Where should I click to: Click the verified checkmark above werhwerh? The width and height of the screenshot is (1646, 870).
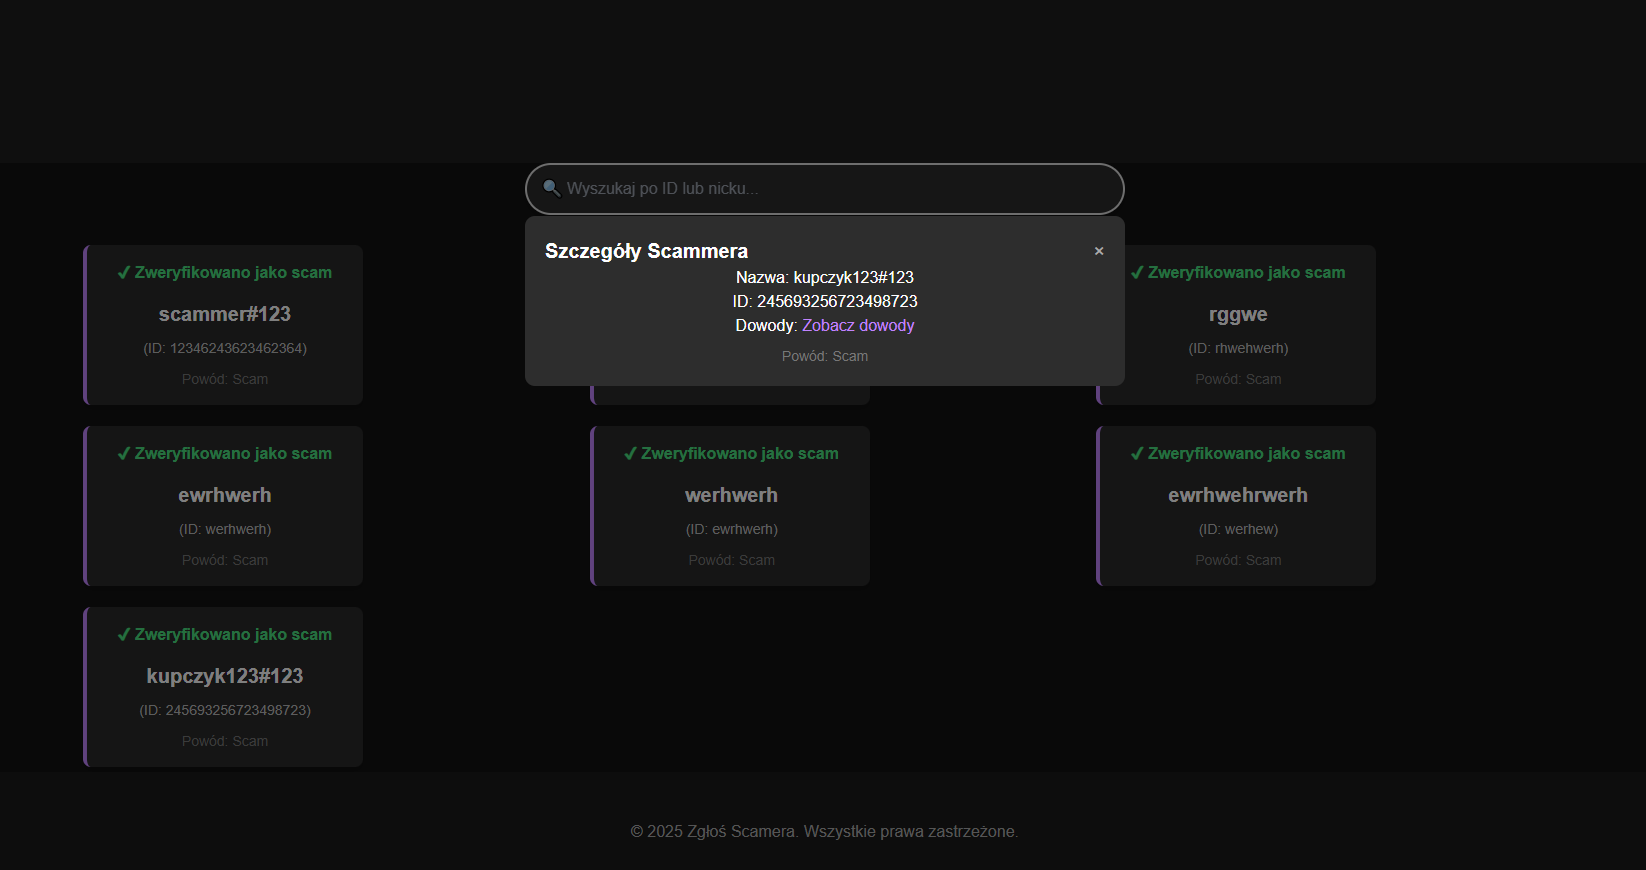(630, 453)
